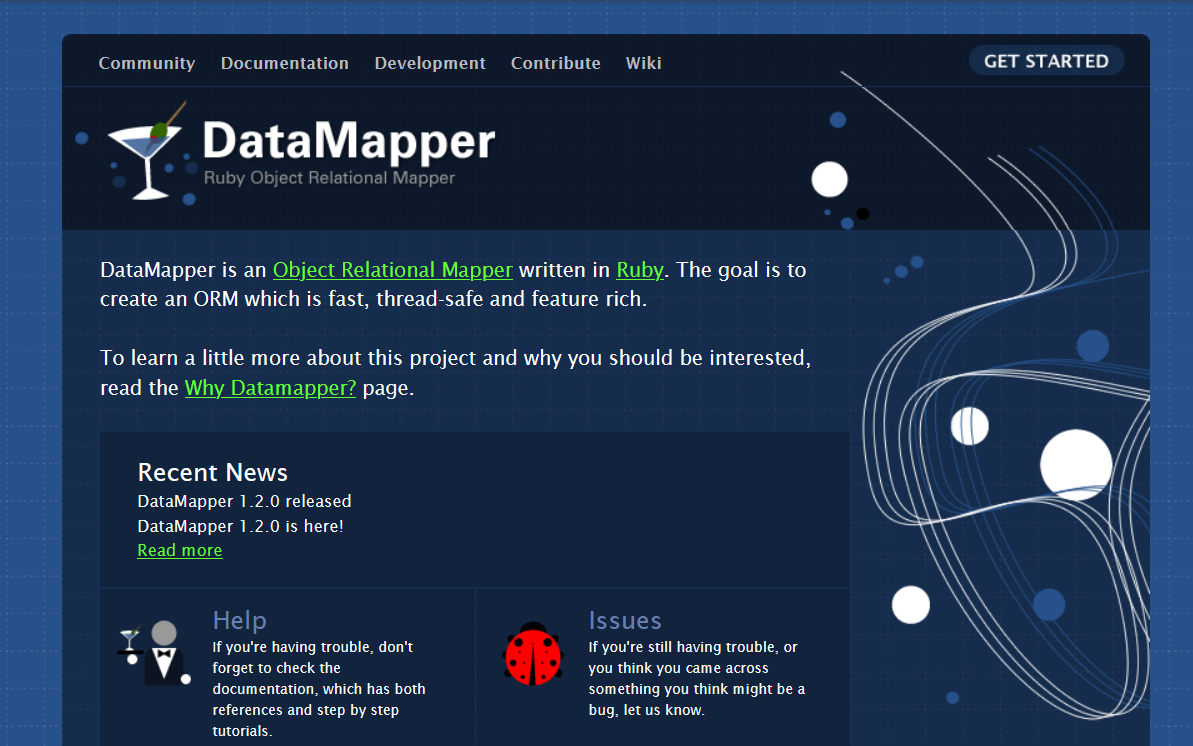The height and width of the screenshot is (746, 1193).
Task: Open the Contribute section
Action: point(555,63)
